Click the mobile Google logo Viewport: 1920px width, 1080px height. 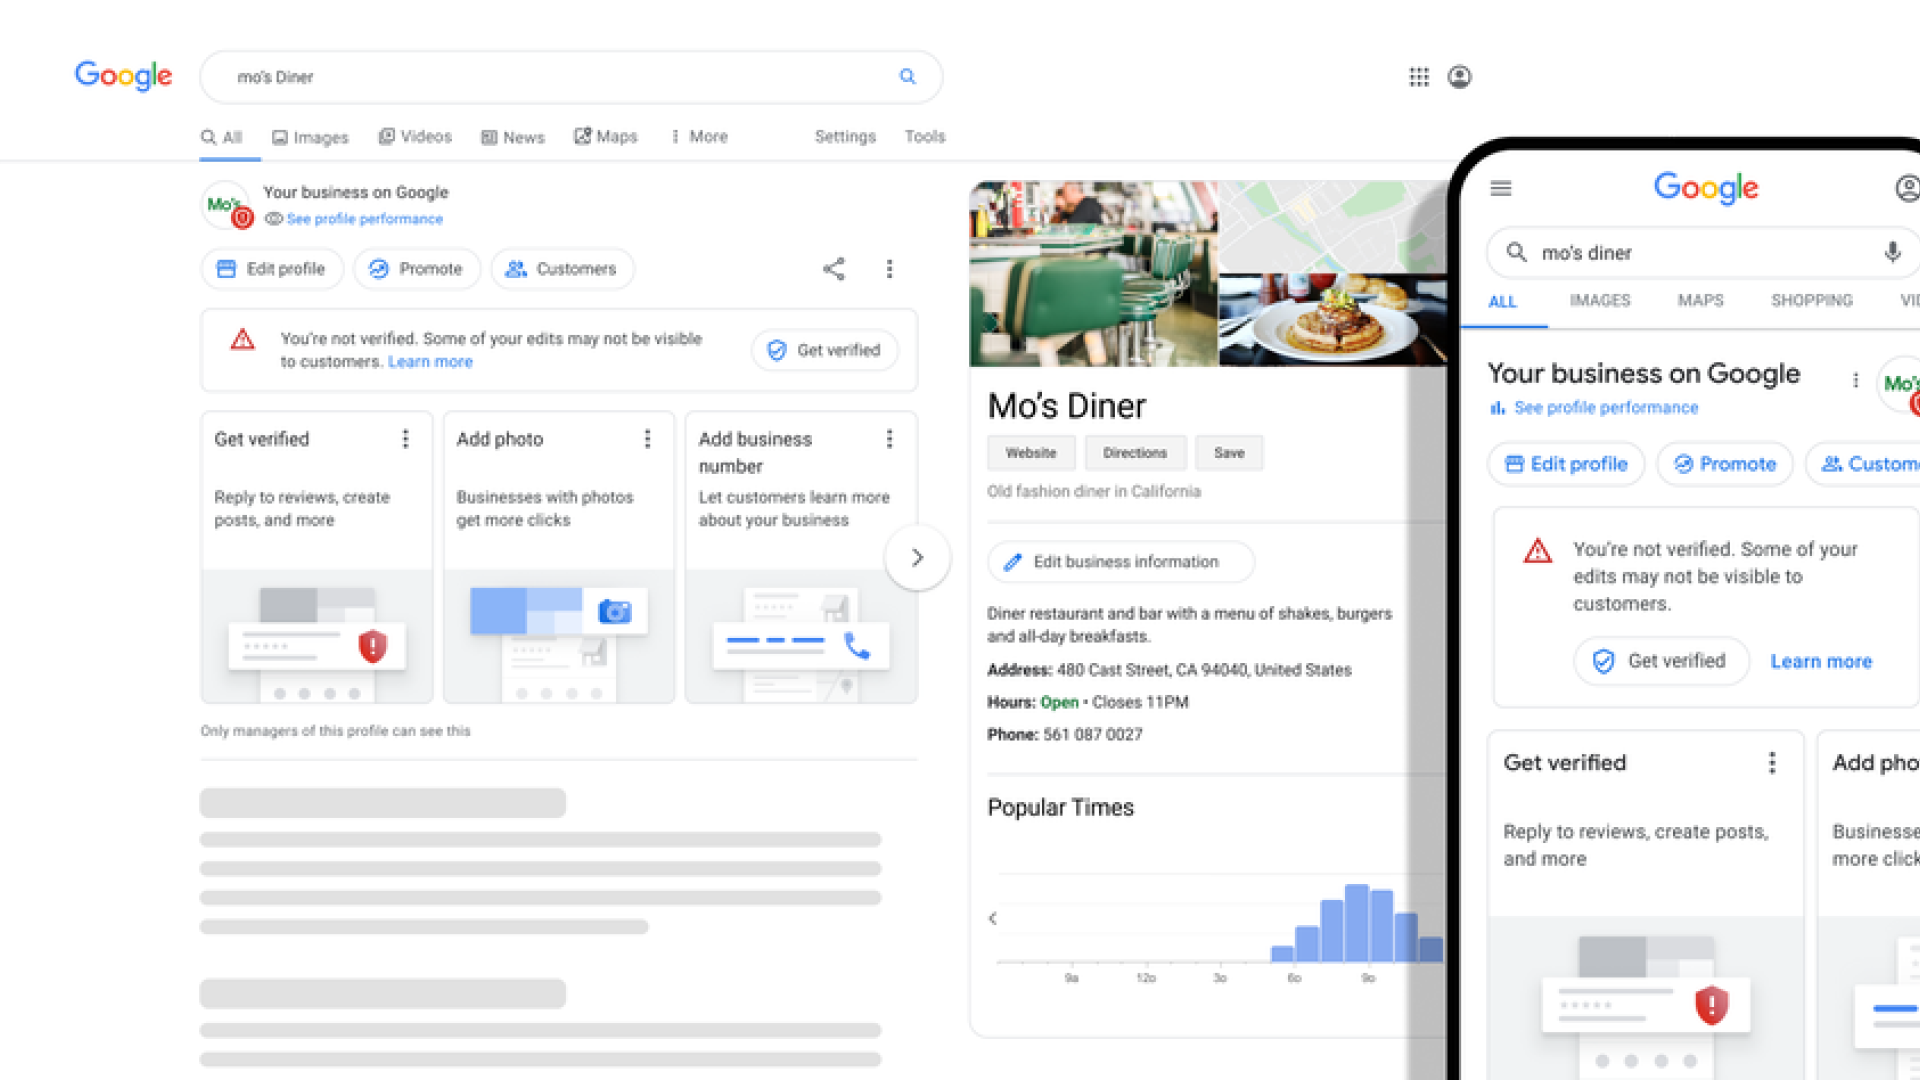pyautogui.click(x=1706, y=188)
